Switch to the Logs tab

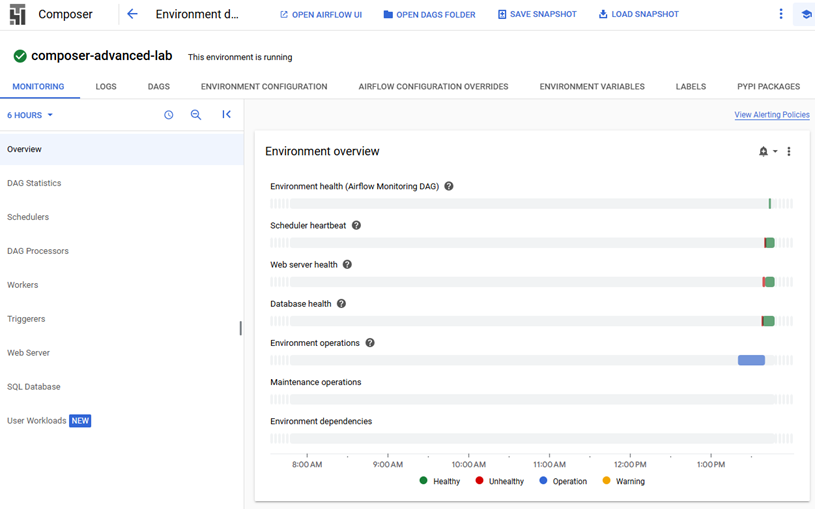[106, 86]
